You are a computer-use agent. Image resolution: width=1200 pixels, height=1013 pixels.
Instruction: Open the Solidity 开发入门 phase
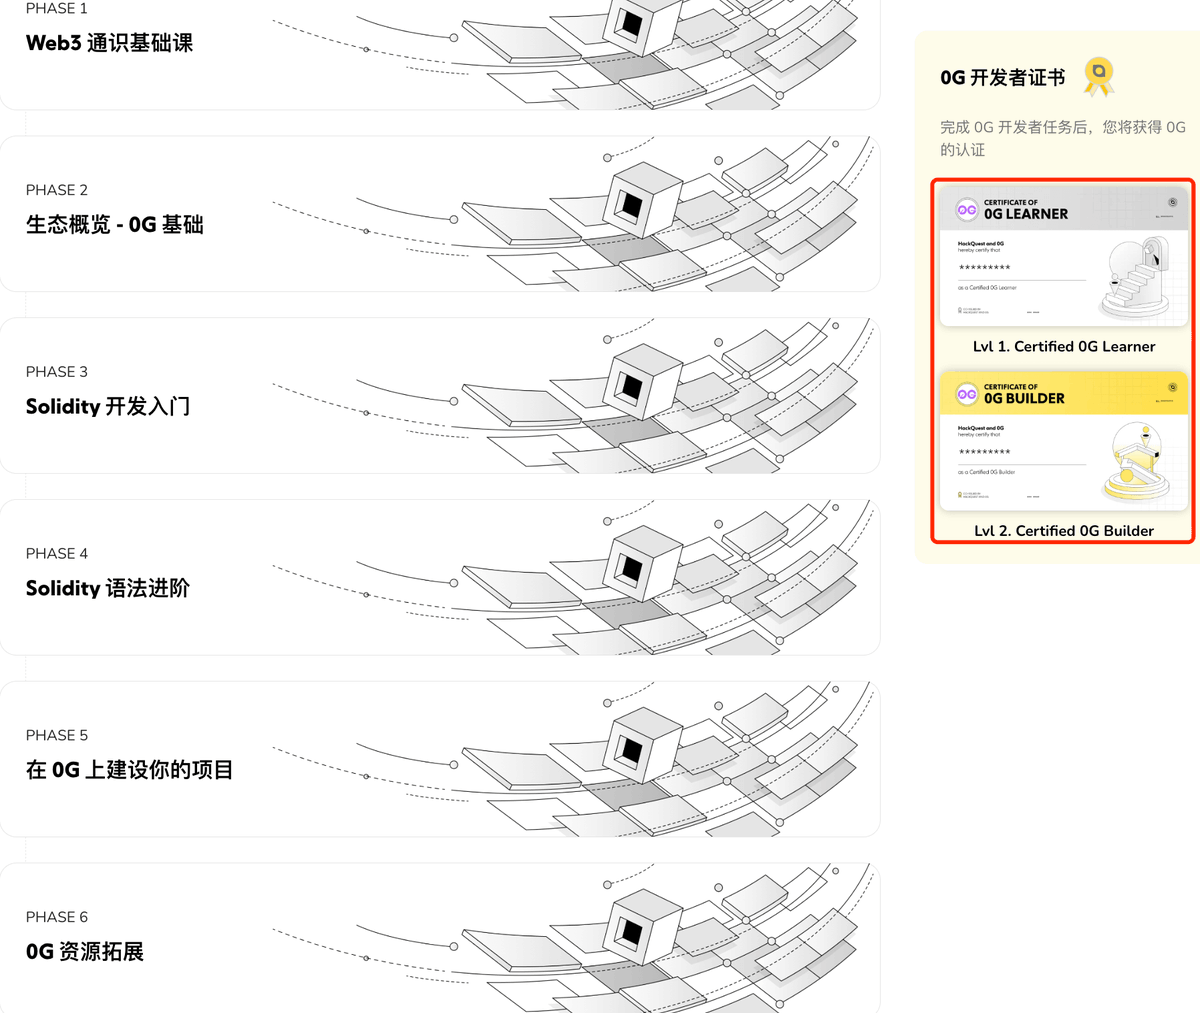pyautogui.click(x=440, y=396)
